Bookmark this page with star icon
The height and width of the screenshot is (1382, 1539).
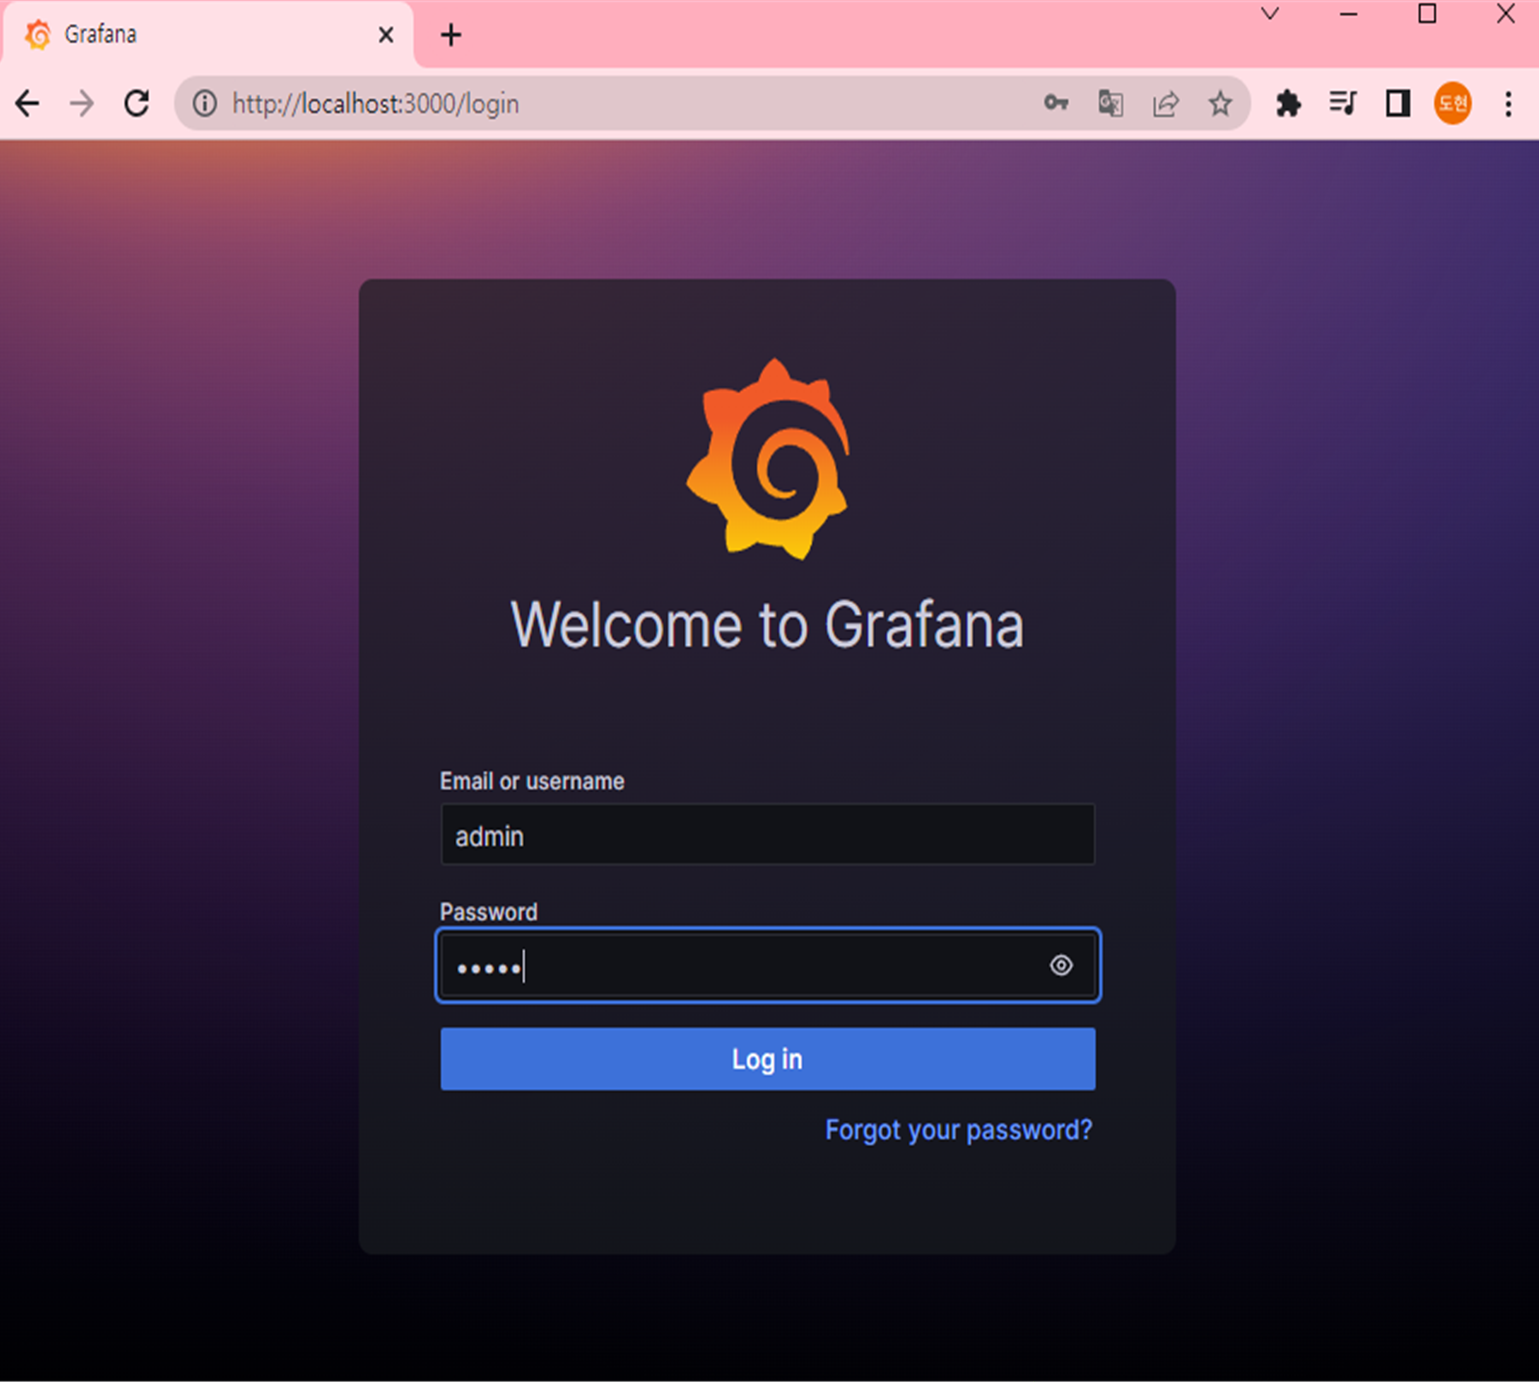[x=1220, y=103]
